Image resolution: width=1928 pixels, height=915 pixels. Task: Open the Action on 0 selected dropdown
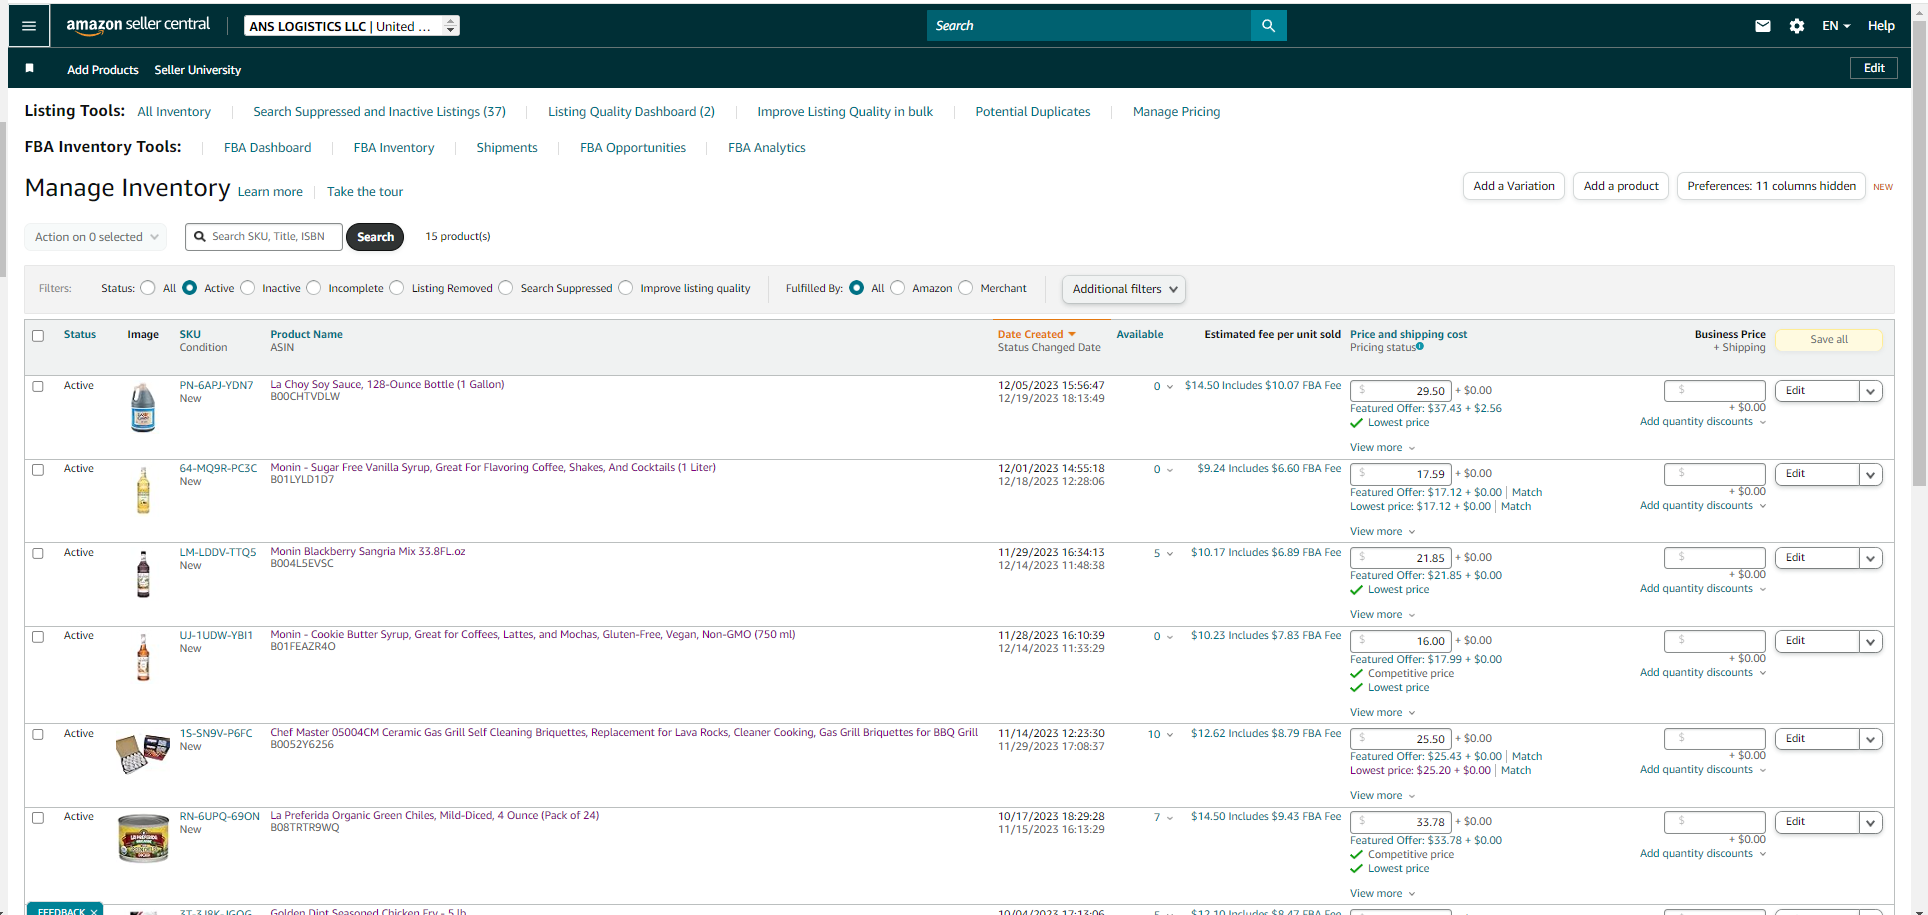95,237
